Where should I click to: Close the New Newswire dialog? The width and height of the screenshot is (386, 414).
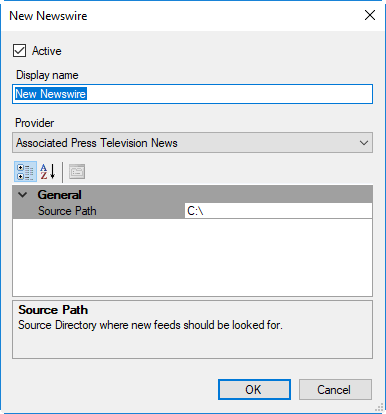[x=370, y=15]
